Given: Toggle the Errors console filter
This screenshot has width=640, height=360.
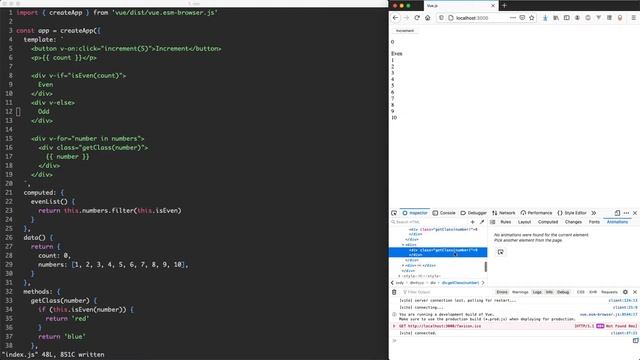Looking at the screenshot, I should (x=502, y=292).
